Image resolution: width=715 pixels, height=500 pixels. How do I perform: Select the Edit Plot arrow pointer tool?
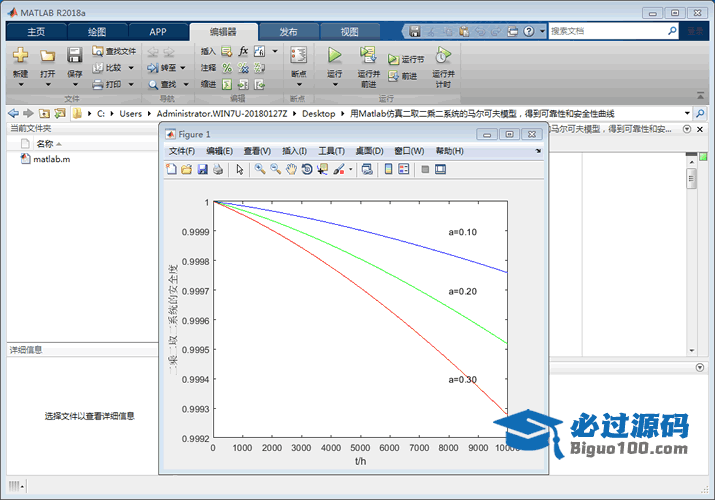click(x=240, y=170)
